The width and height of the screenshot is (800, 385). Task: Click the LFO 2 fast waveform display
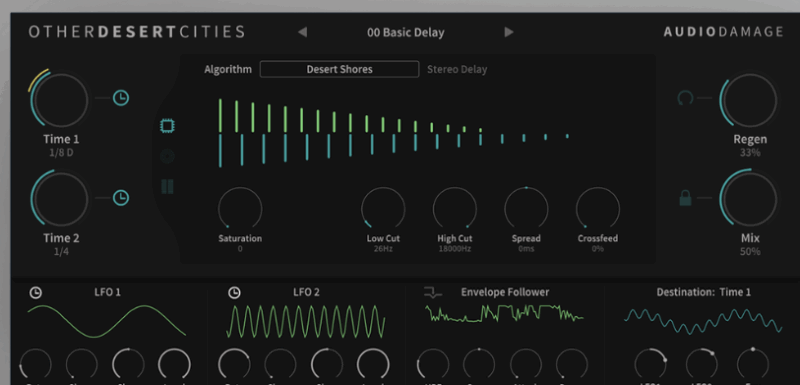306,321
